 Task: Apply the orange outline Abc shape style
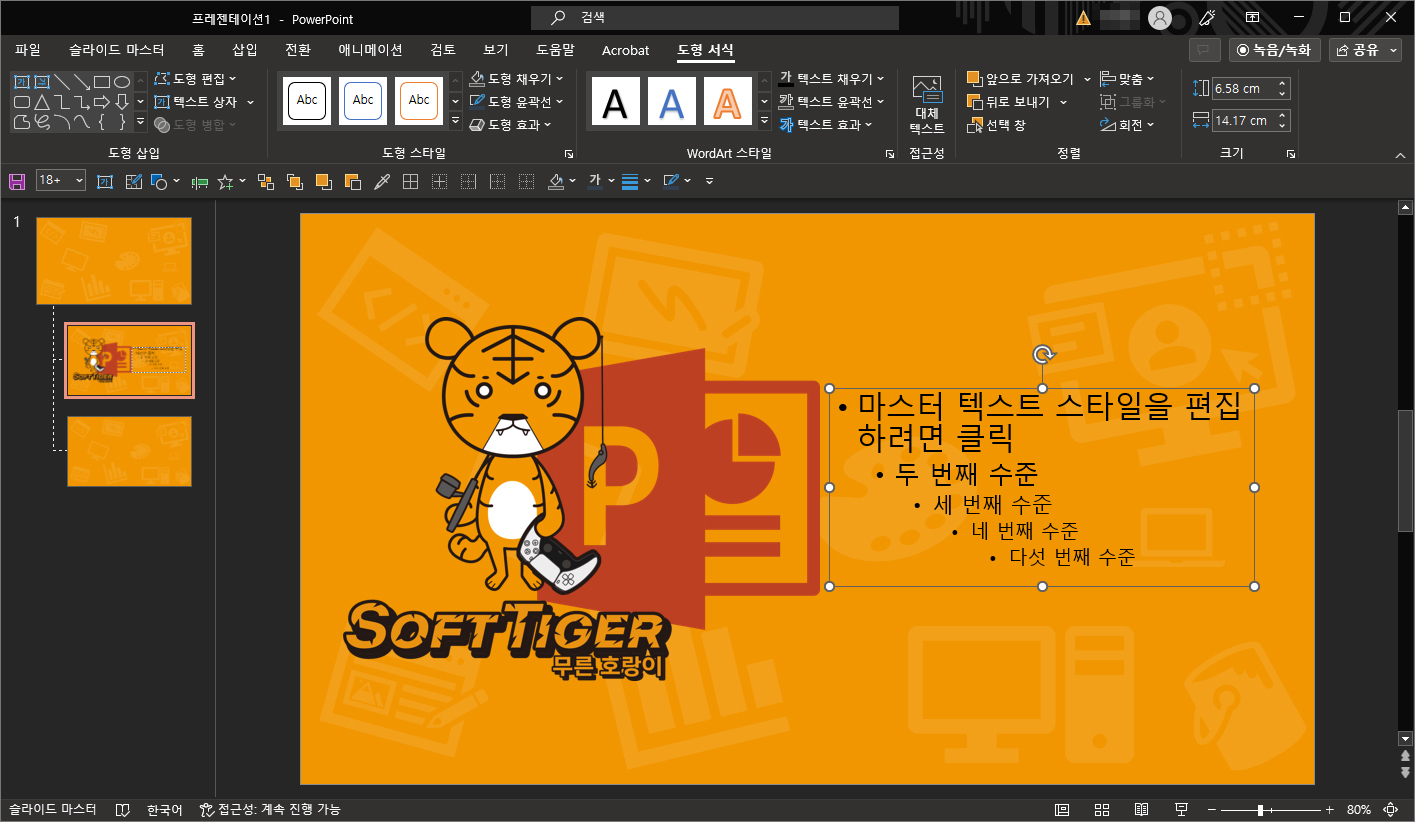pos(419,100)
